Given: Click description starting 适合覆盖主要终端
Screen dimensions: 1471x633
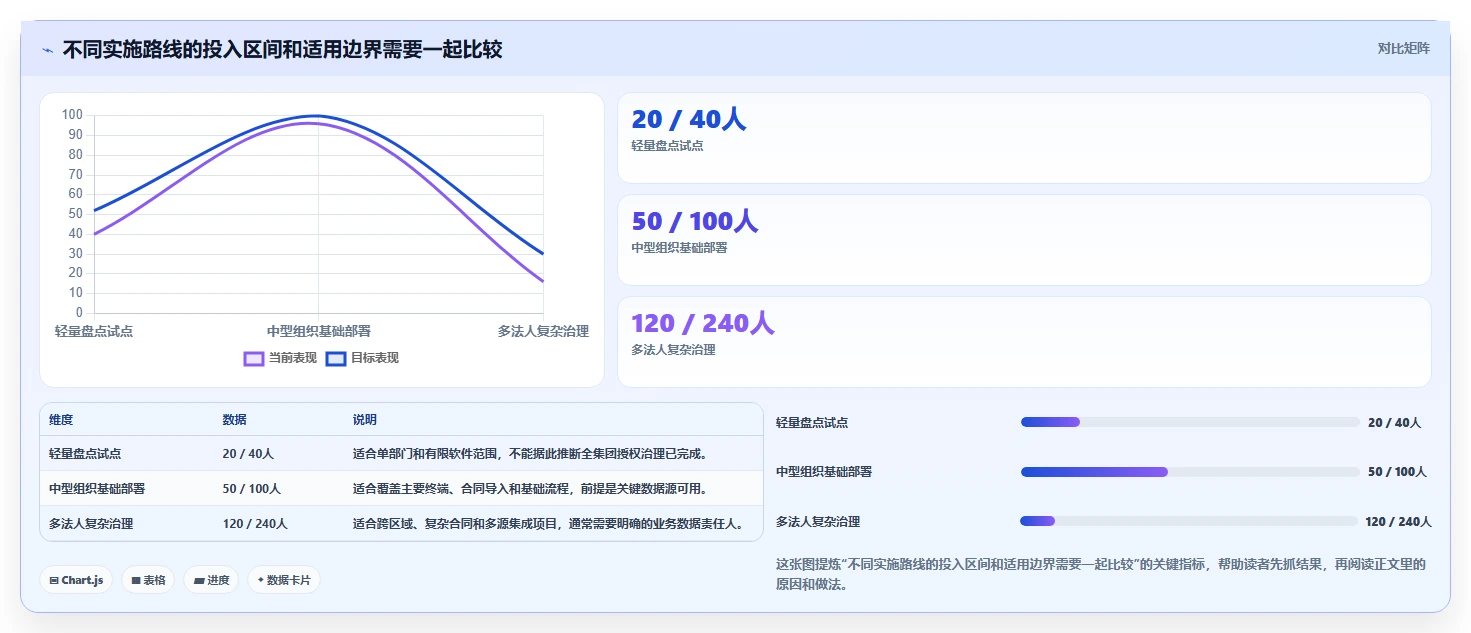Looking at the screenshot, I should coord(531,489).
